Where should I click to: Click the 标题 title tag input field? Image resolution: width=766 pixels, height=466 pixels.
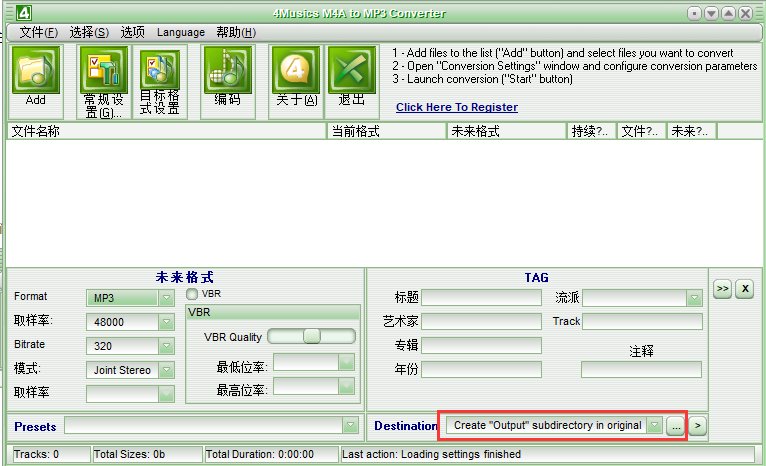(x=481, y=297)
